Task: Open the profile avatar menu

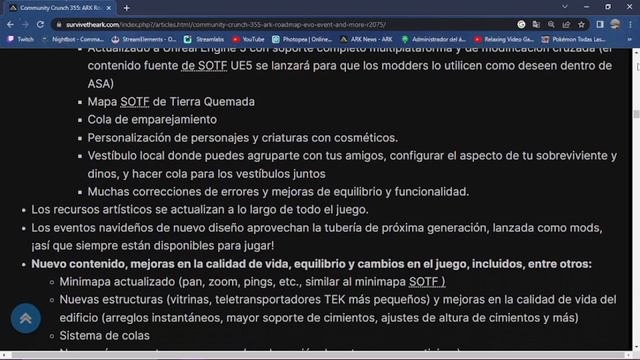Action: [x=615, y=24]
